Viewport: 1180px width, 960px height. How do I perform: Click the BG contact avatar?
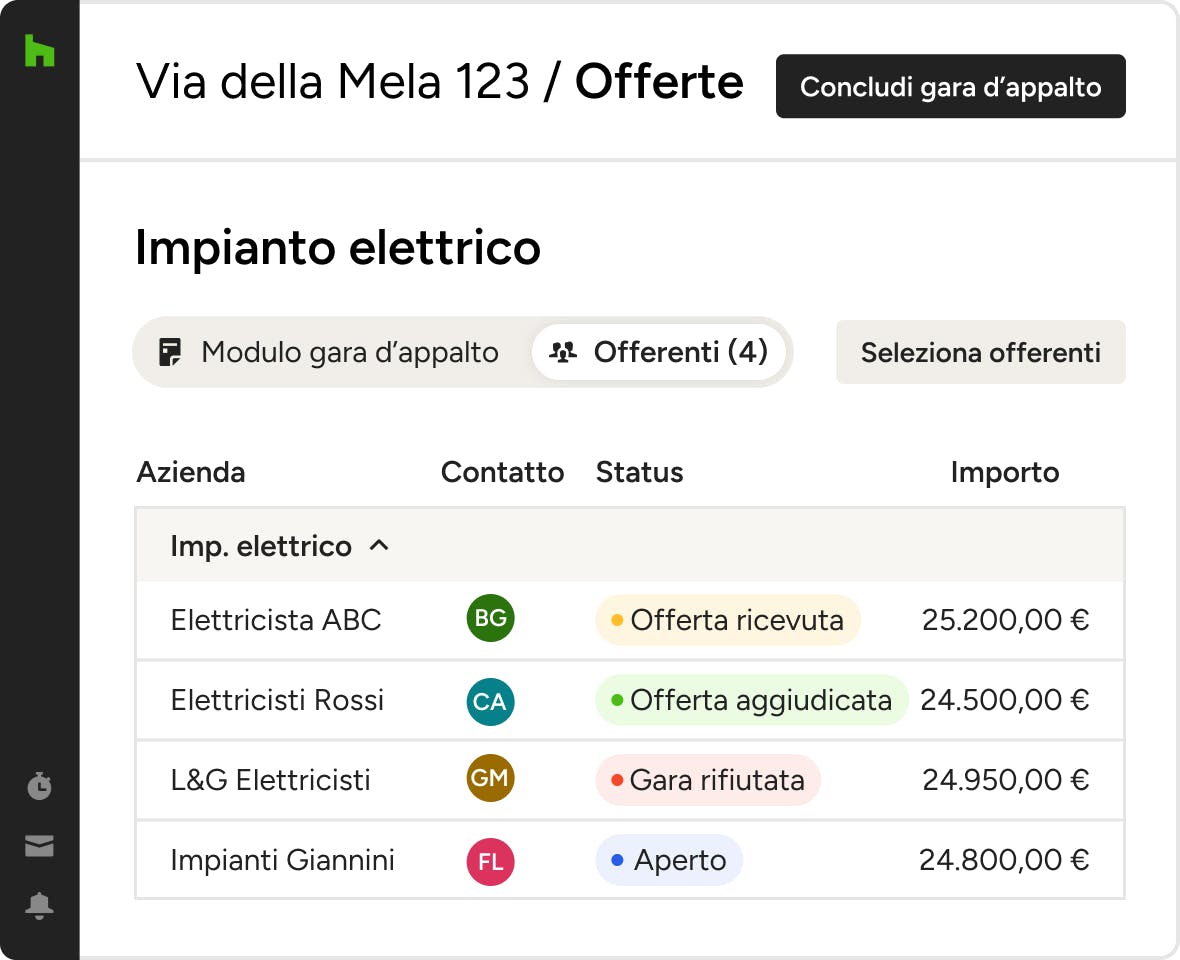(490, 619)
